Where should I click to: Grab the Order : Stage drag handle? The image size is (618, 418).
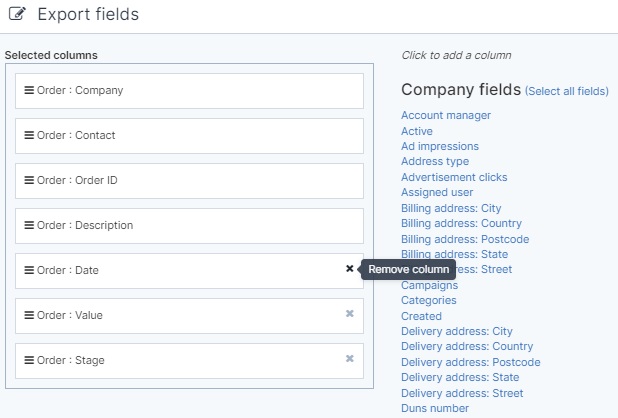29,360
